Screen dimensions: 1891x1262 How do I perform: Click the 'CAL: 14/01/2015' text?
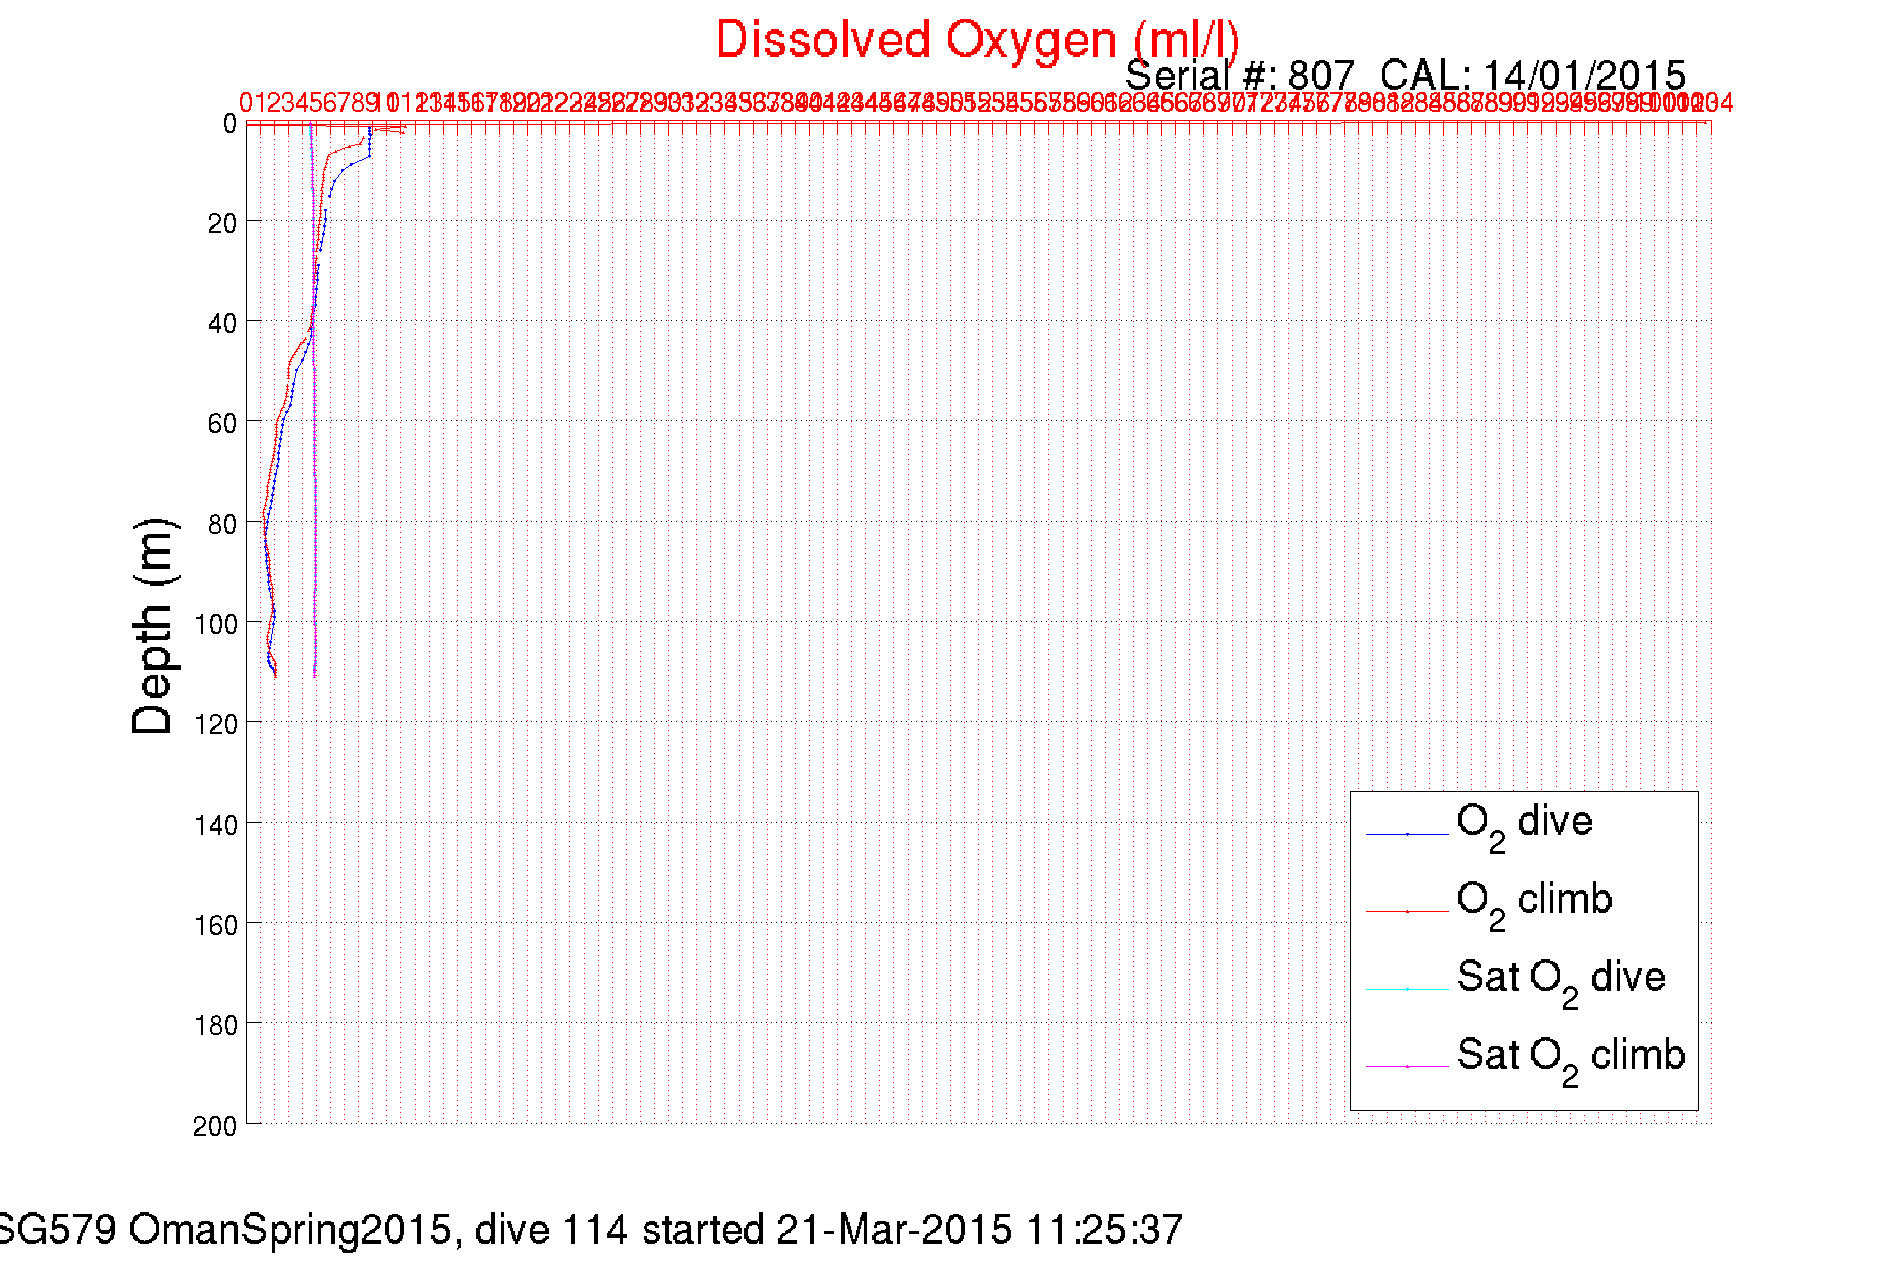[x=1533, y=76]
